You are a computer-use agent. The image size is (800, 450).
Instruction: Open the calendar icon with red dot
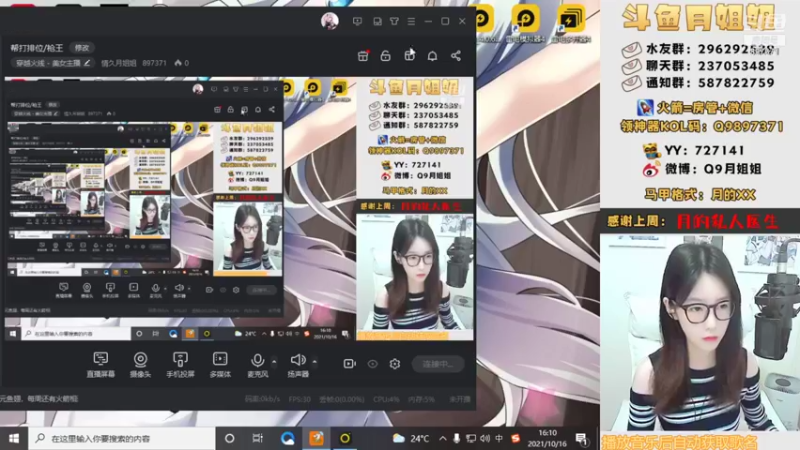(363, 56)
